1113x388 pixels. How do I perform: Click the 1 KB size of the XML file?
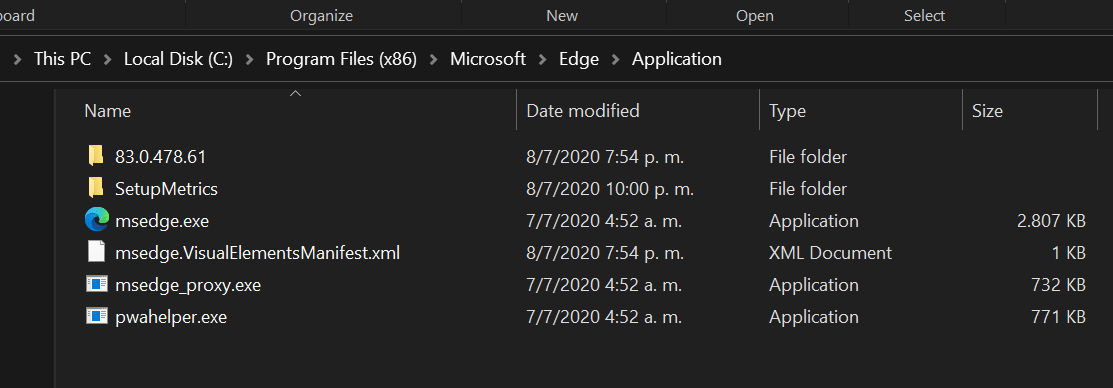click(x=1068, y=253)
